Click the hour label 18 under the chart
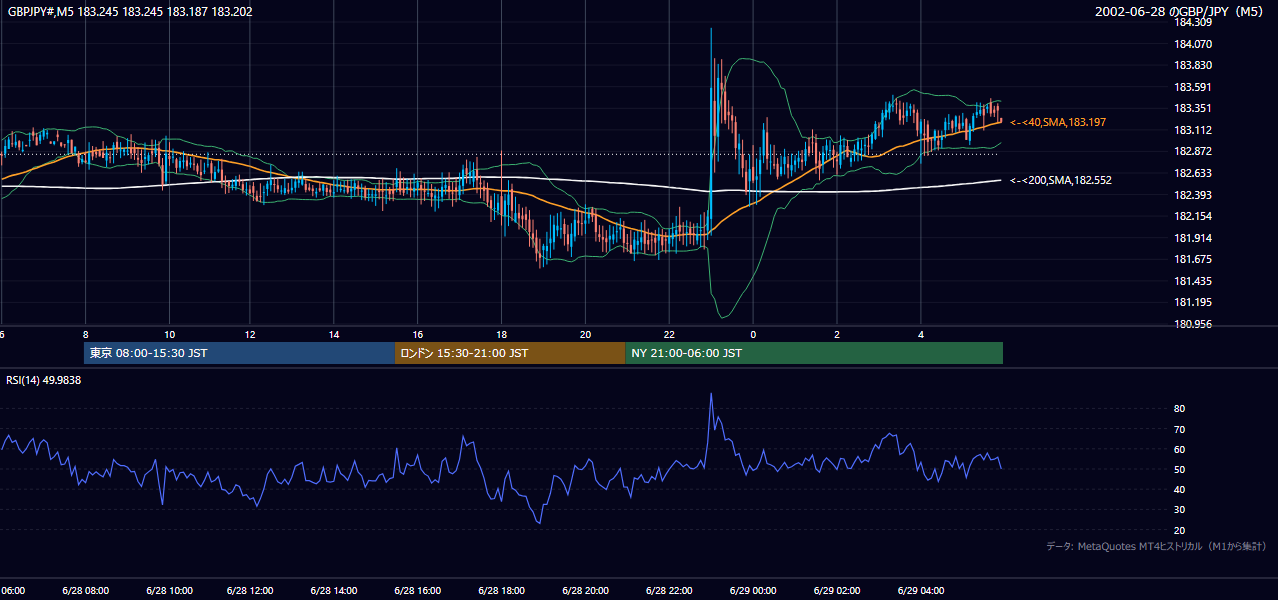Image resolution: width=1278 pixels, height=600 pixels. tap(502, 335)
